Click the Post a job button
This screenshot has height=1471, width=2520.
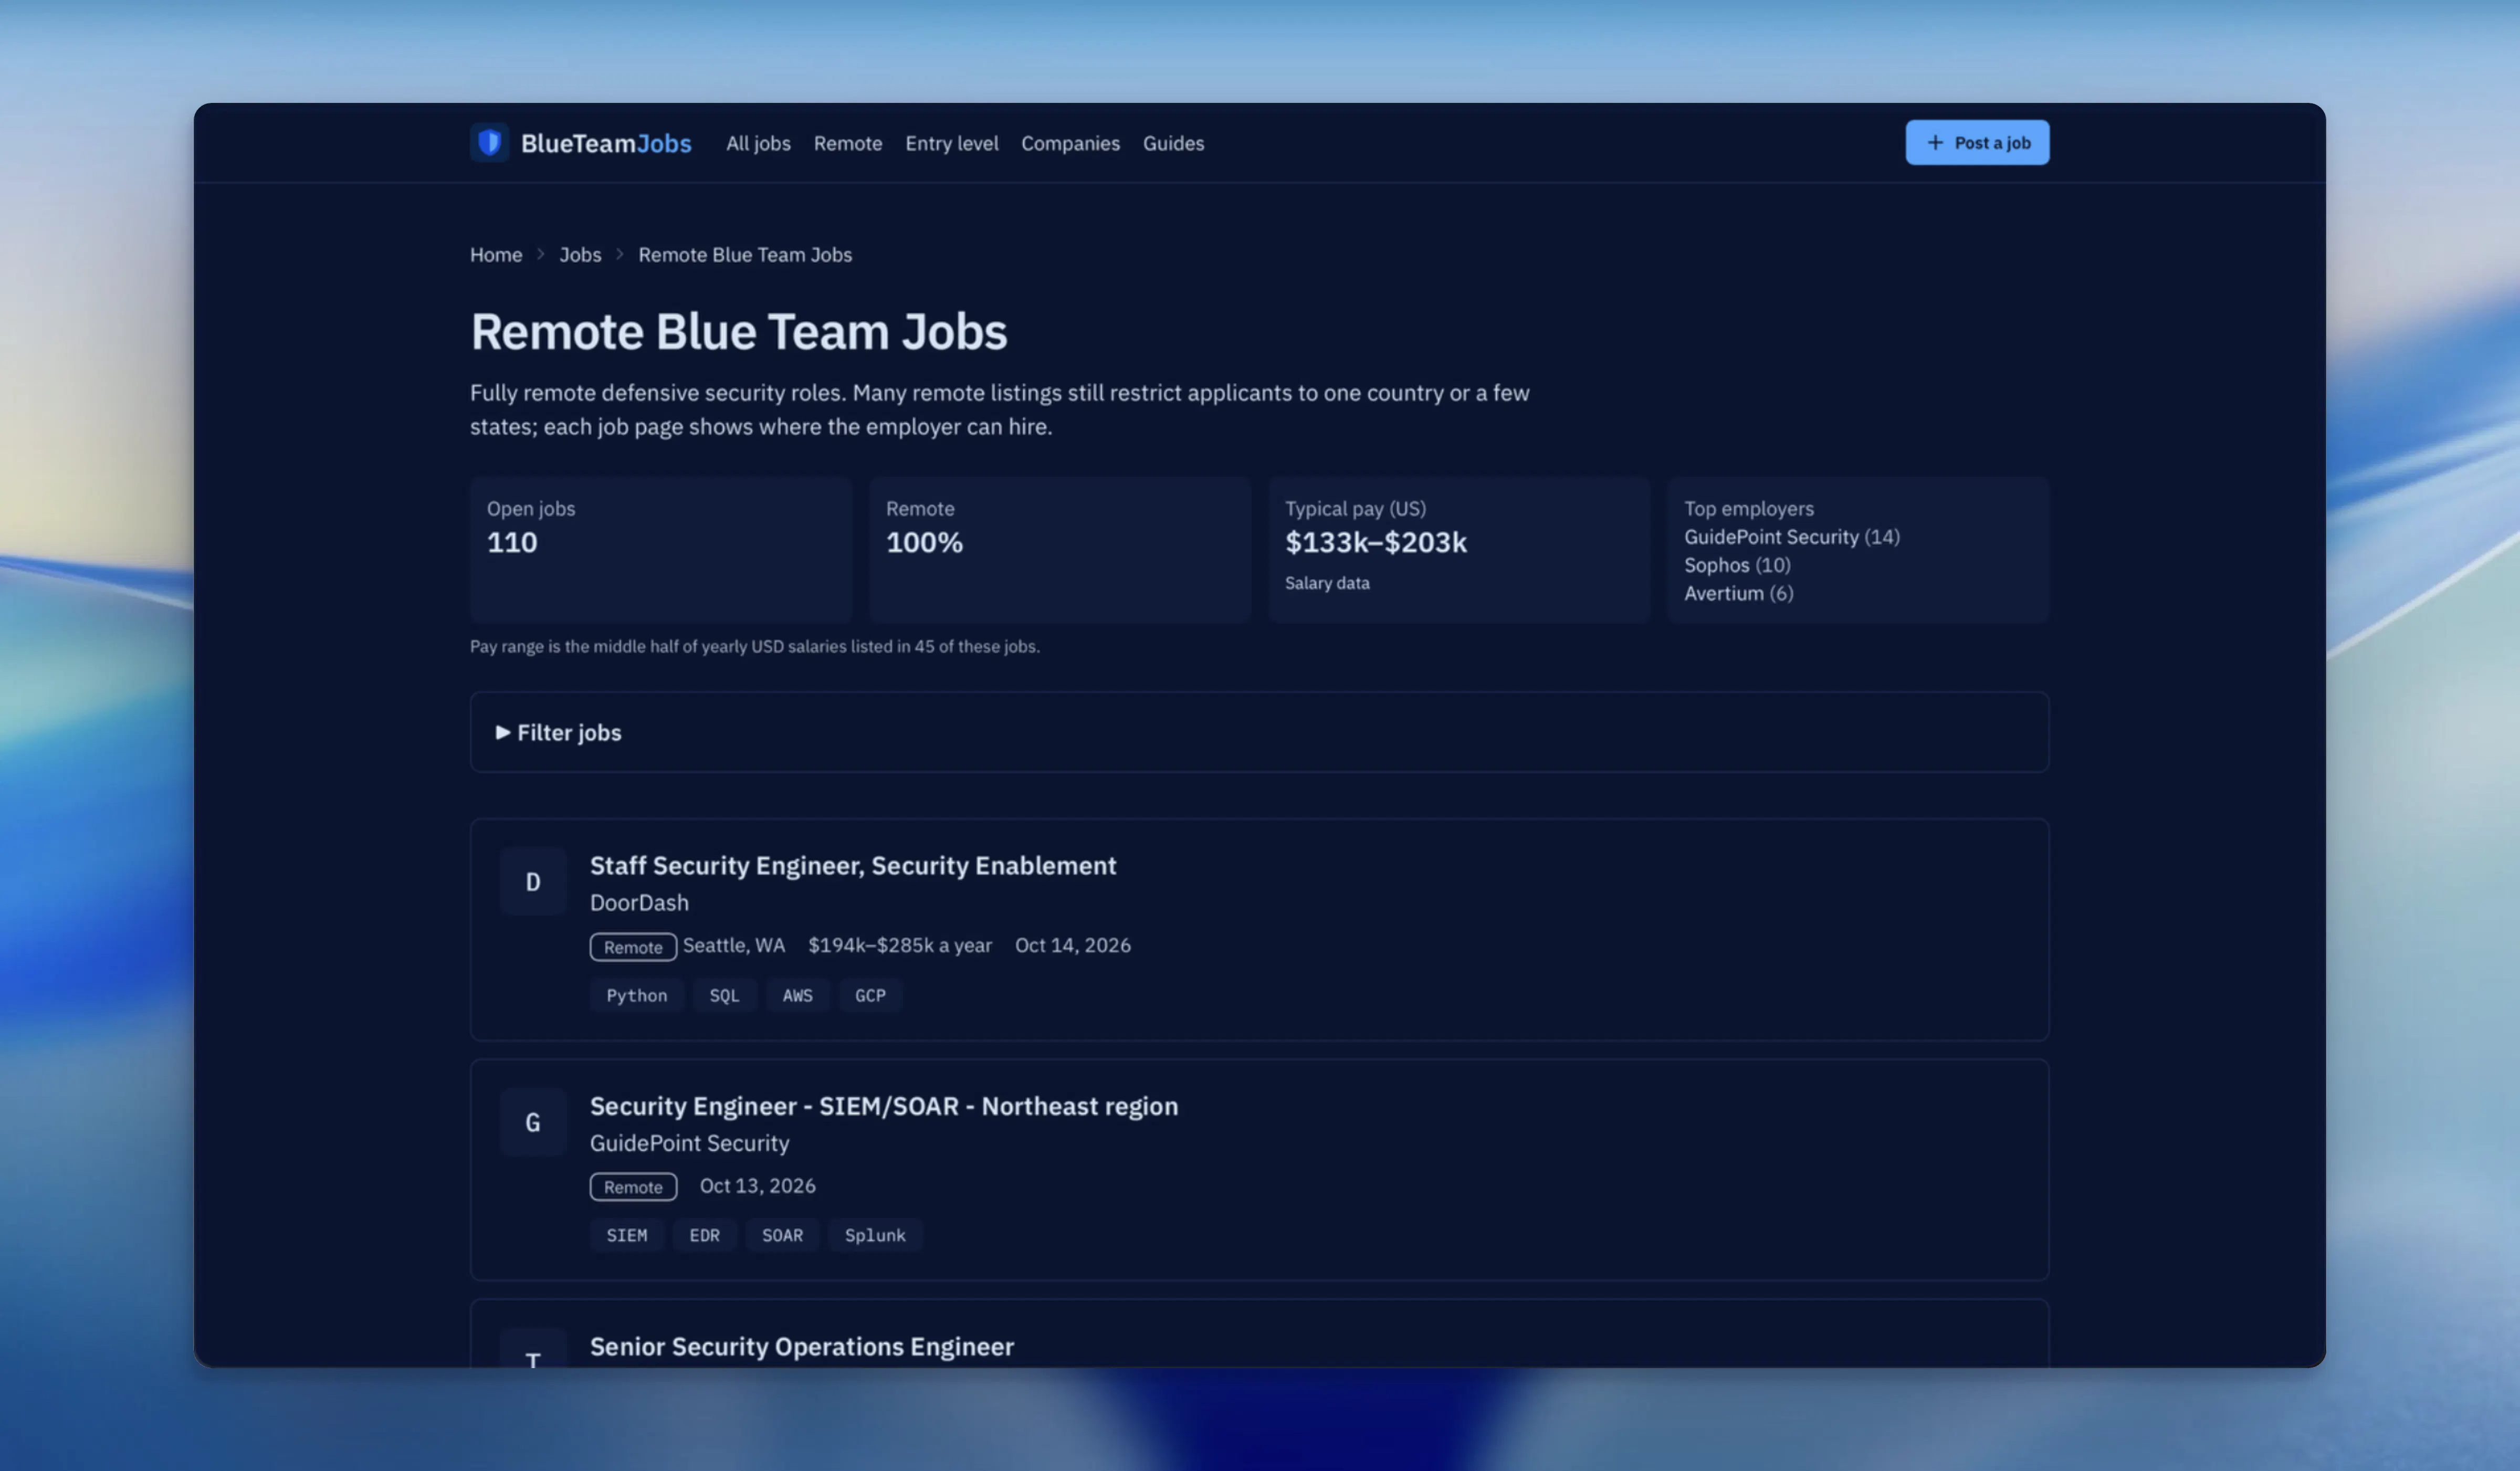(1977, 143)
